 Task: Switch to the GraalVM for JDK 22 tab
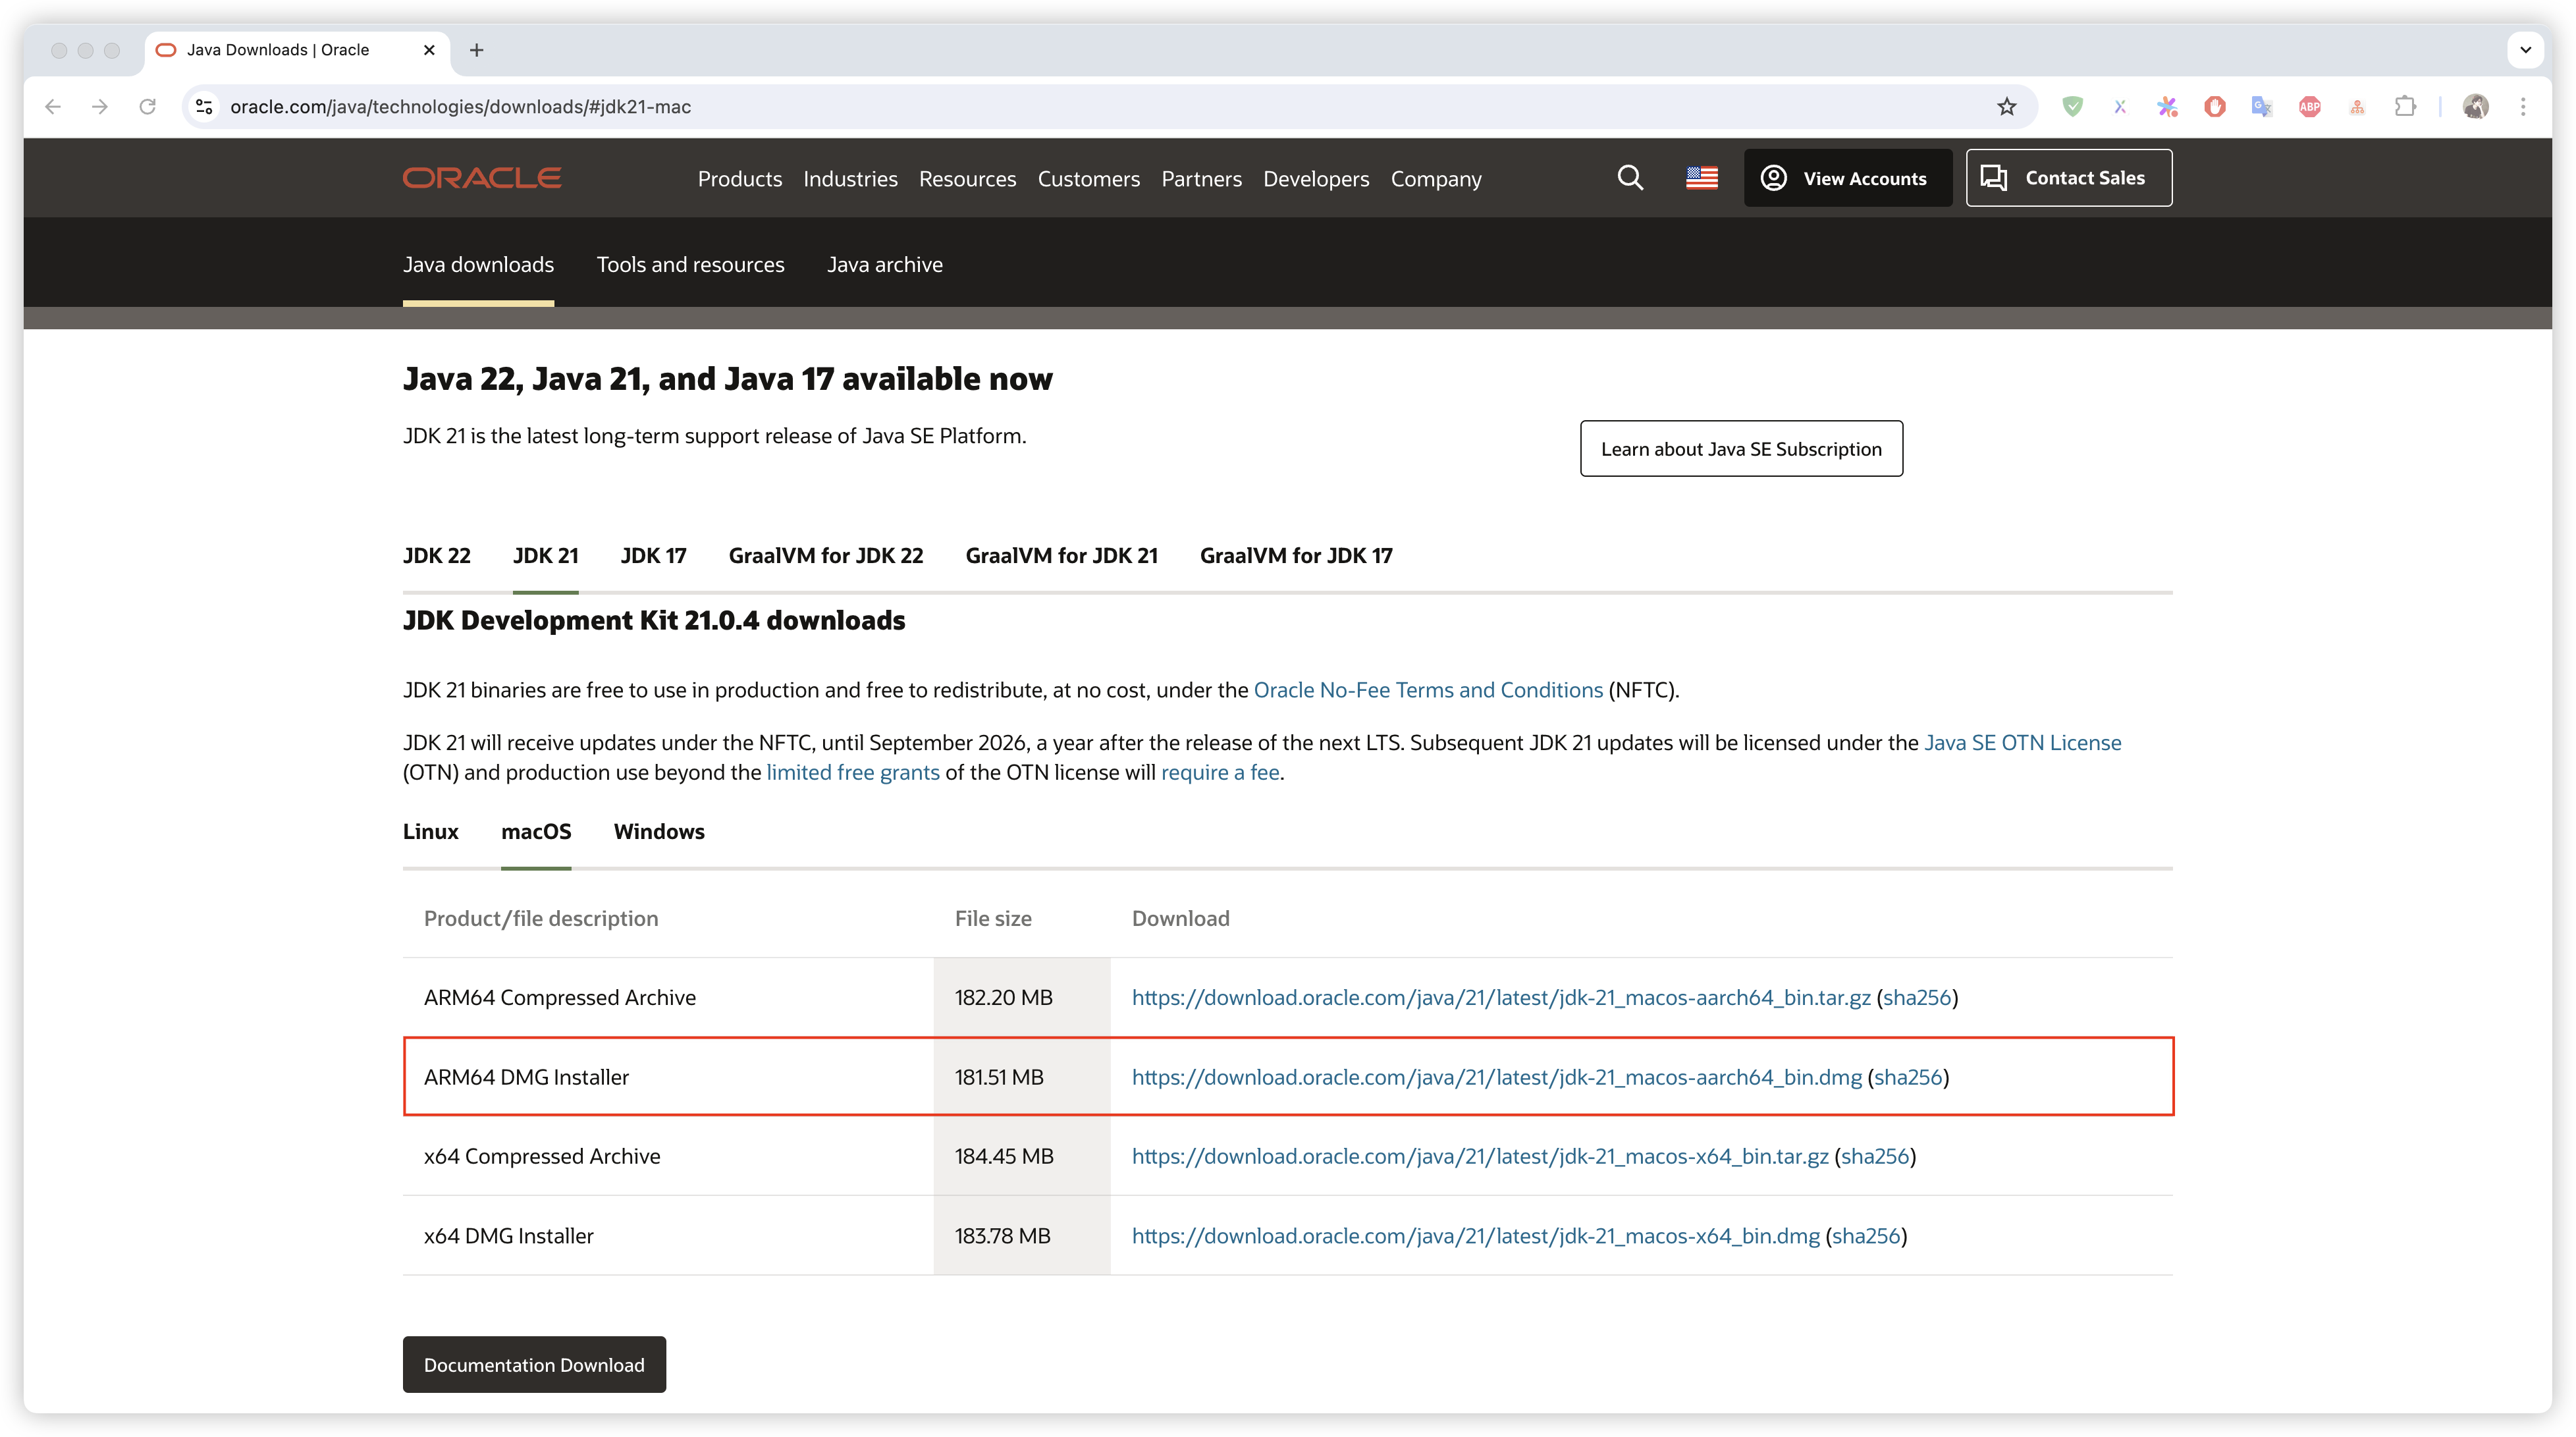(825, 556)
